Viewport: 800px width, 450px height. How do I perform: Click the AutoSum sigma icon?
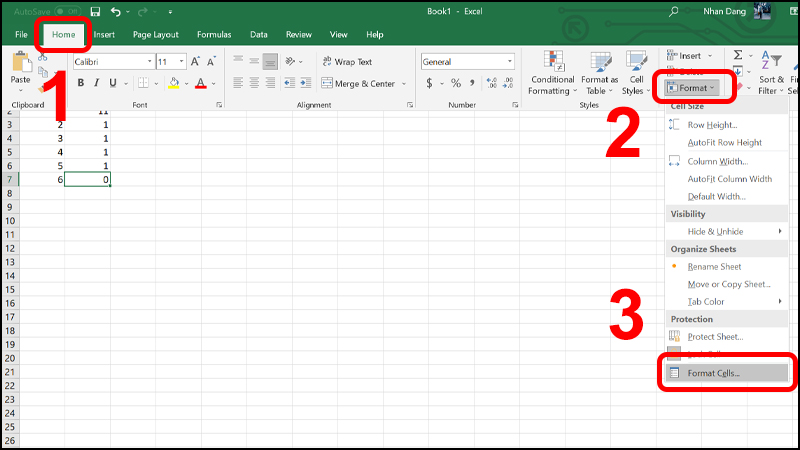[x=738, y=56]
